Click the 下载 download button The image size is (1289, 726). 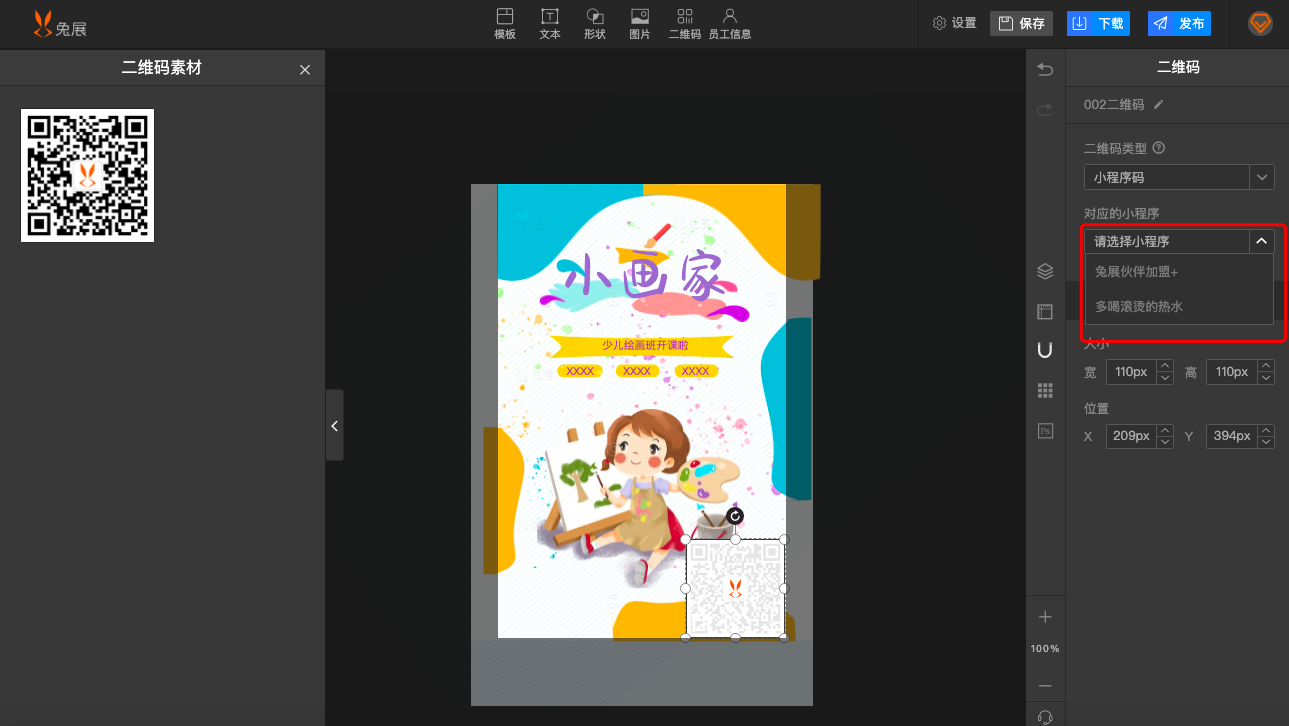pos(1098,23)
